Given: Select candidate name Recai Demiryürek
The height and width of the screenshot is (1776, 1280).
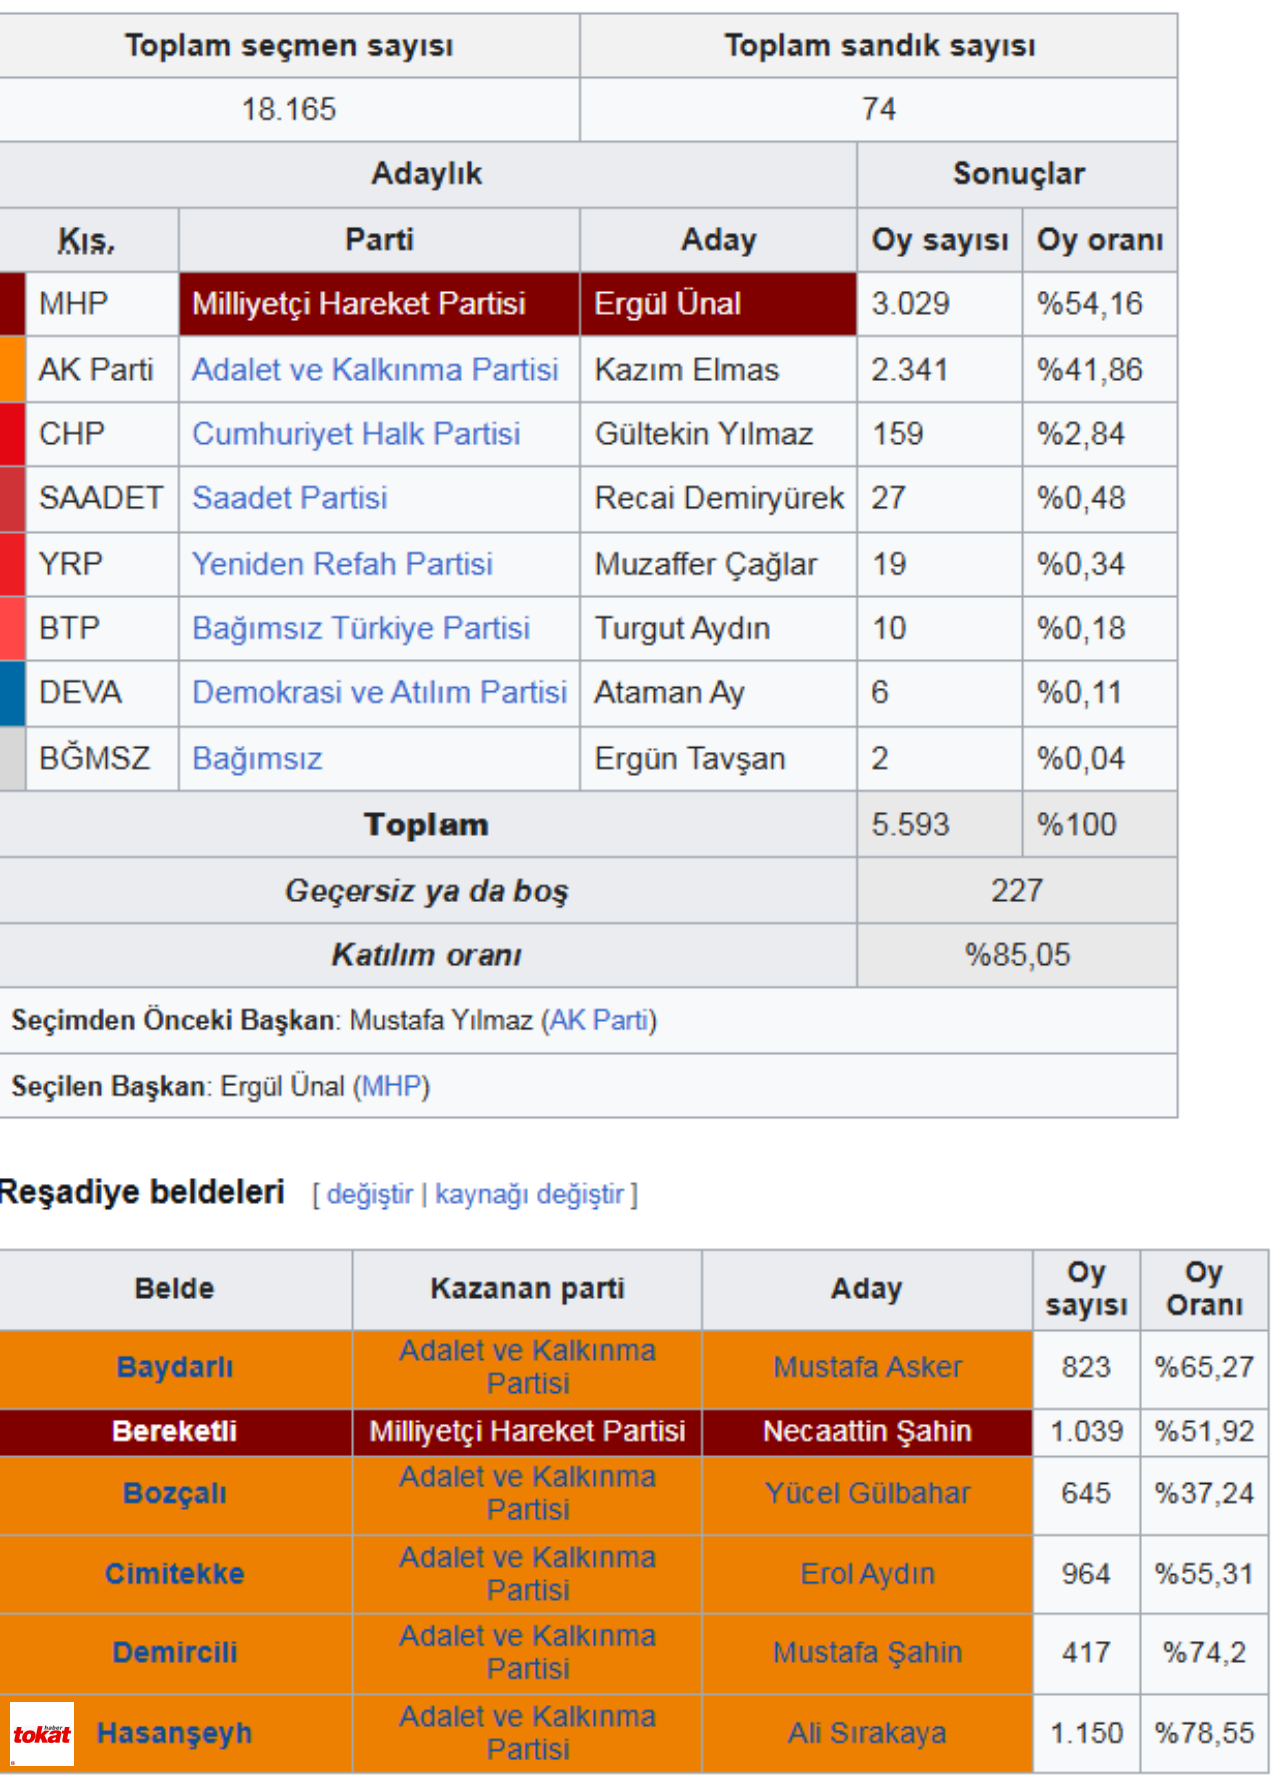Looking at the screenshot, I should [x=719, y=497].
